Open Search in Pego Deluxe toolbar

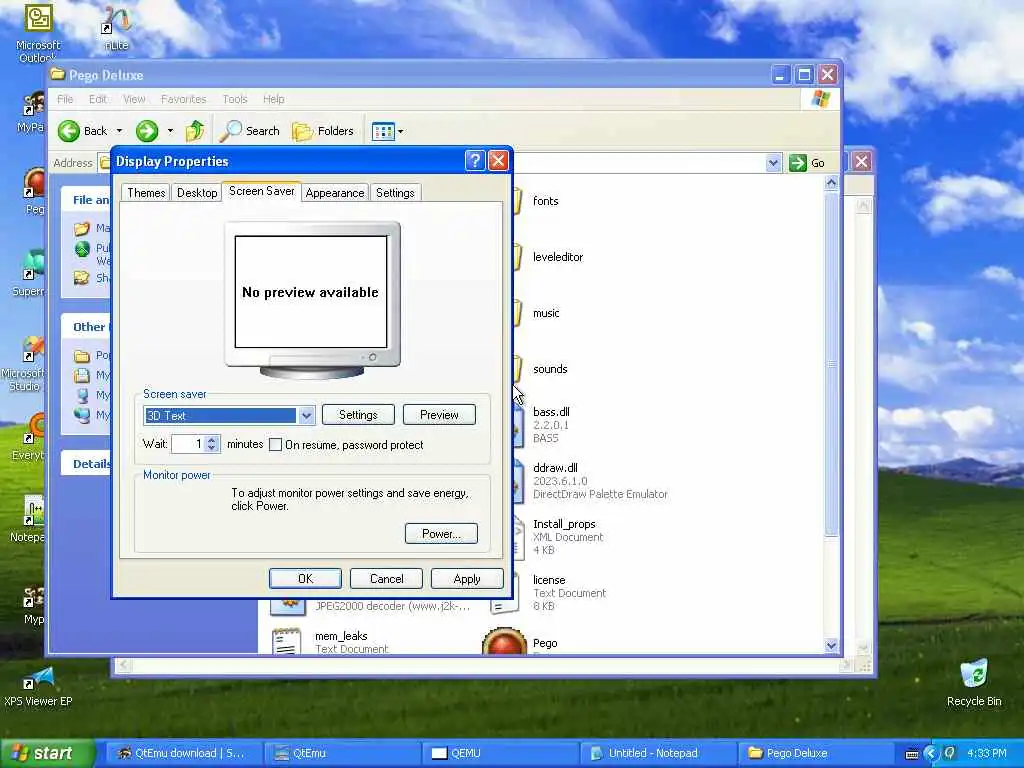pyautogui.click(x=249, y=131)
